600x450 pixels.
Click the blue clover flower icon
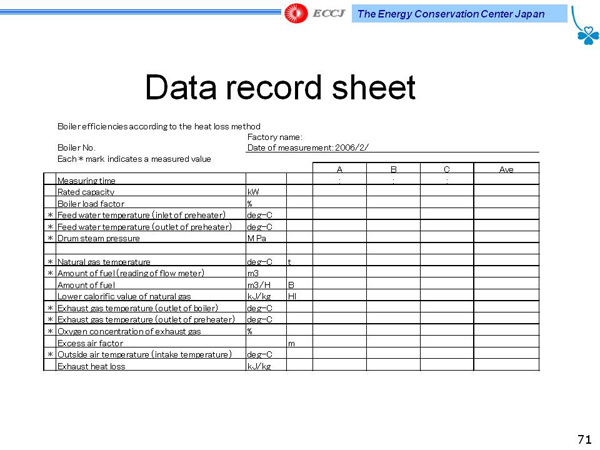point(588,36)
